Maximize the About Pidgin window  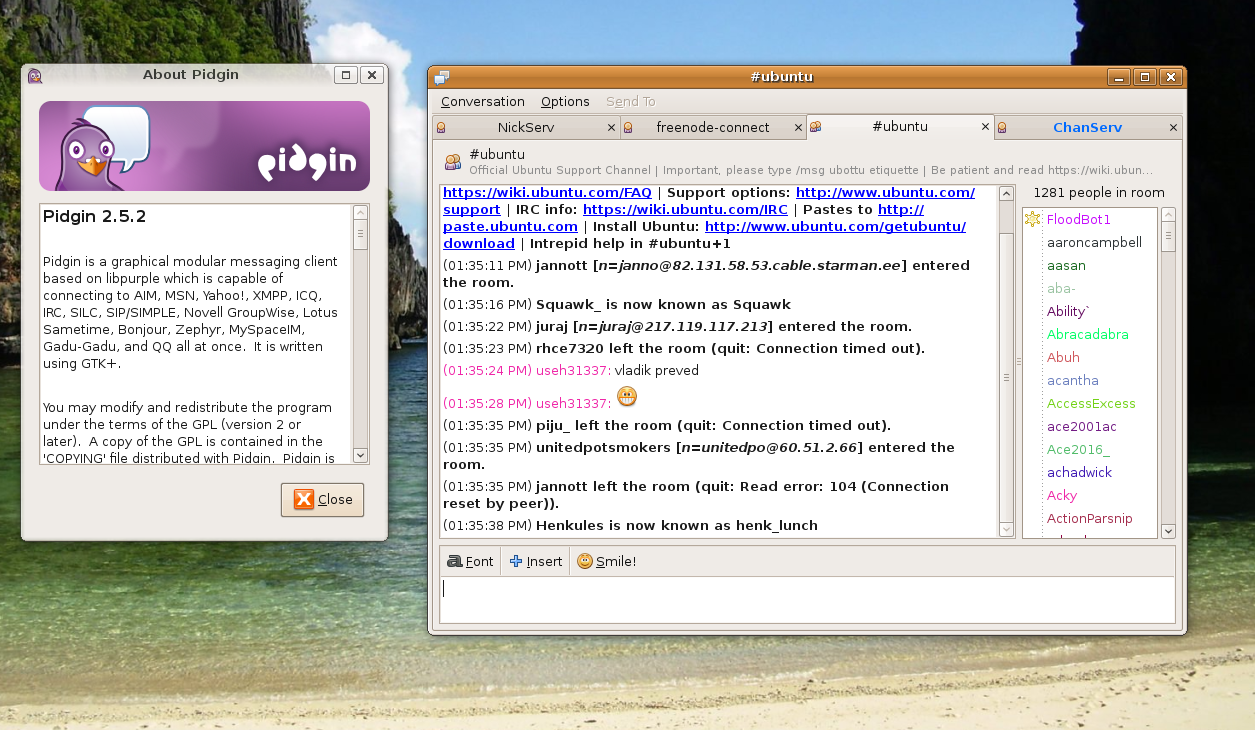click(x=346, y=75)
